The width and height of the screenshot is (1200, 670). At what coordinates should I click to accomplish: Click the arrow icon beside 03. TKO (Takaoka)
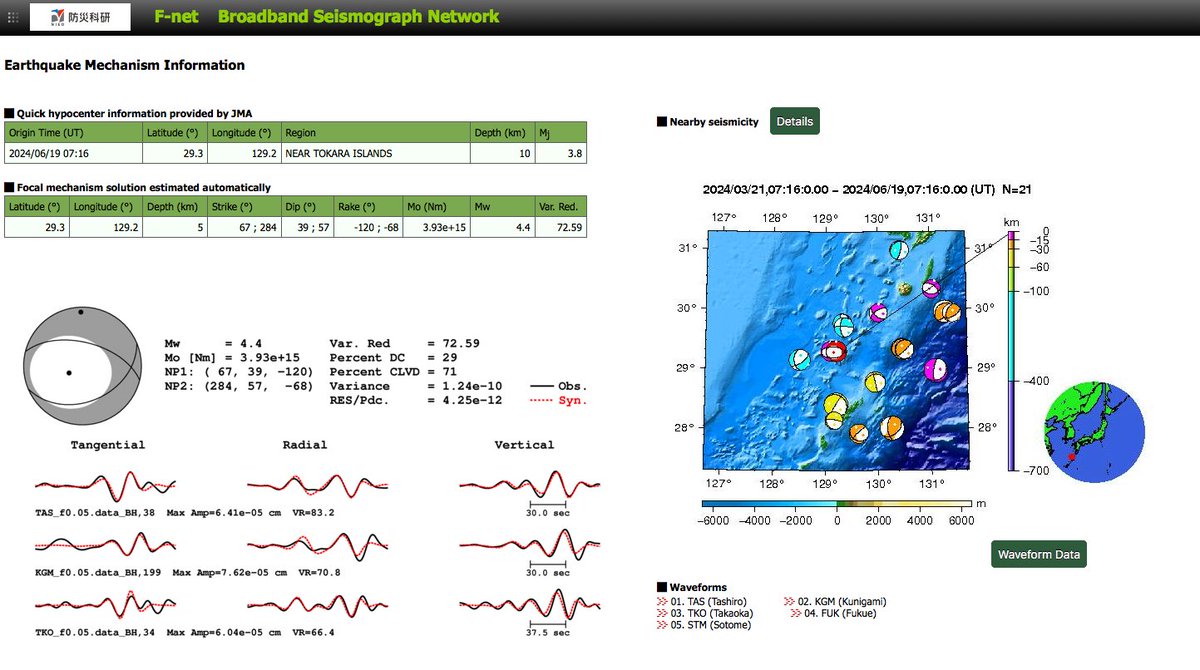click(662, 613)
